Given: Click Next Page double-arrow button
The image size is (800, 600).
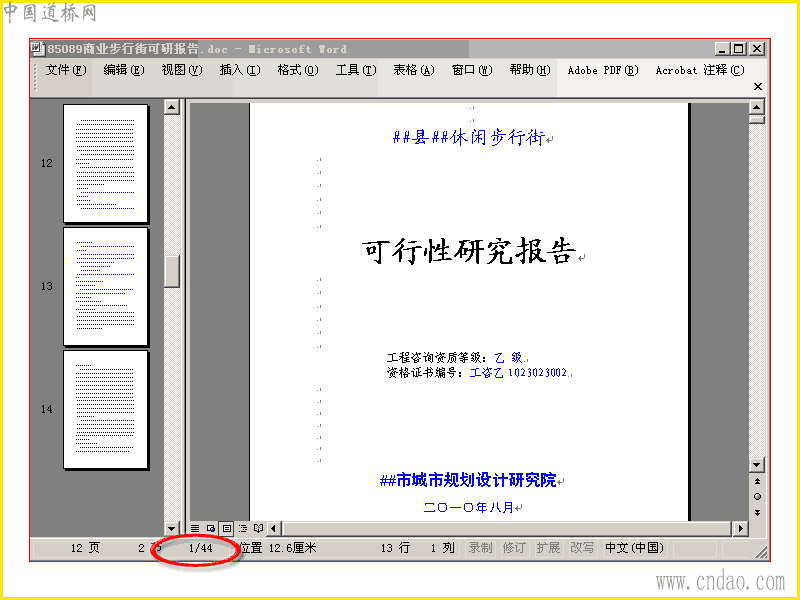Looking at the screenshot, I should pyautogui.click(x=757, y=512).
